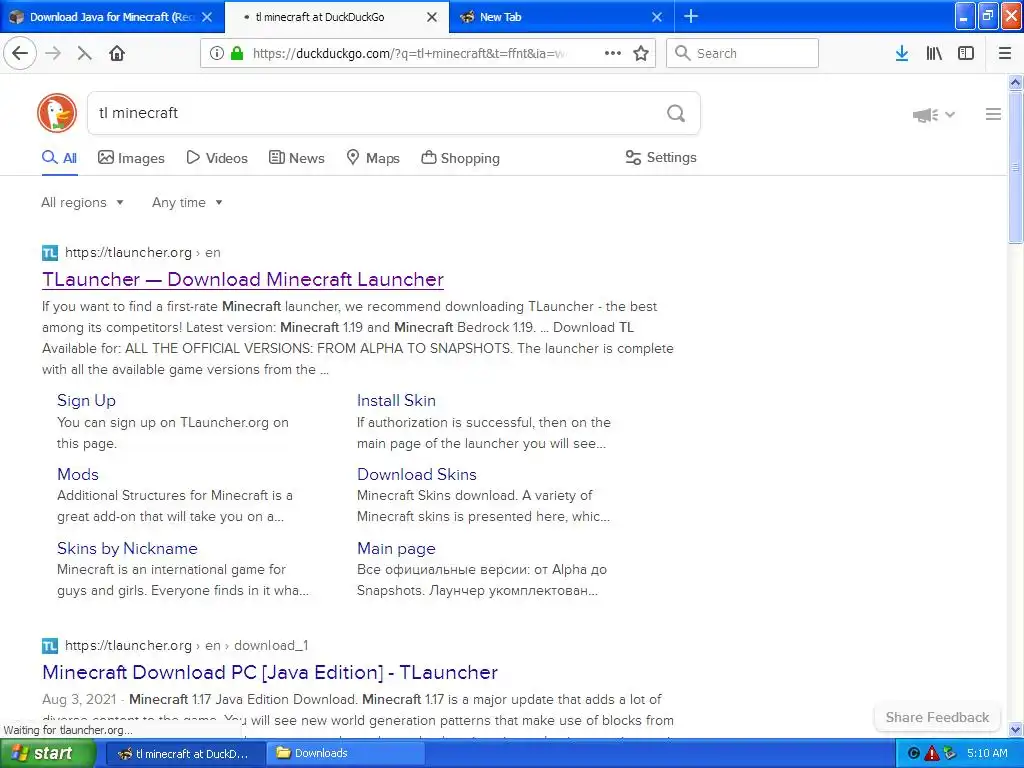The image size is (1024, 768).
Task: Click the black circular system tray icon
Action: pos(914,753)
